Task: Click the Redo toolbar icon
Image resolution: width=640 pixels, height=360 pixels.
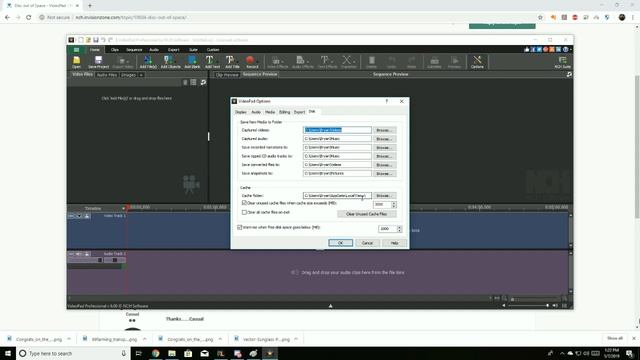Action: click(x=411, y=62)
